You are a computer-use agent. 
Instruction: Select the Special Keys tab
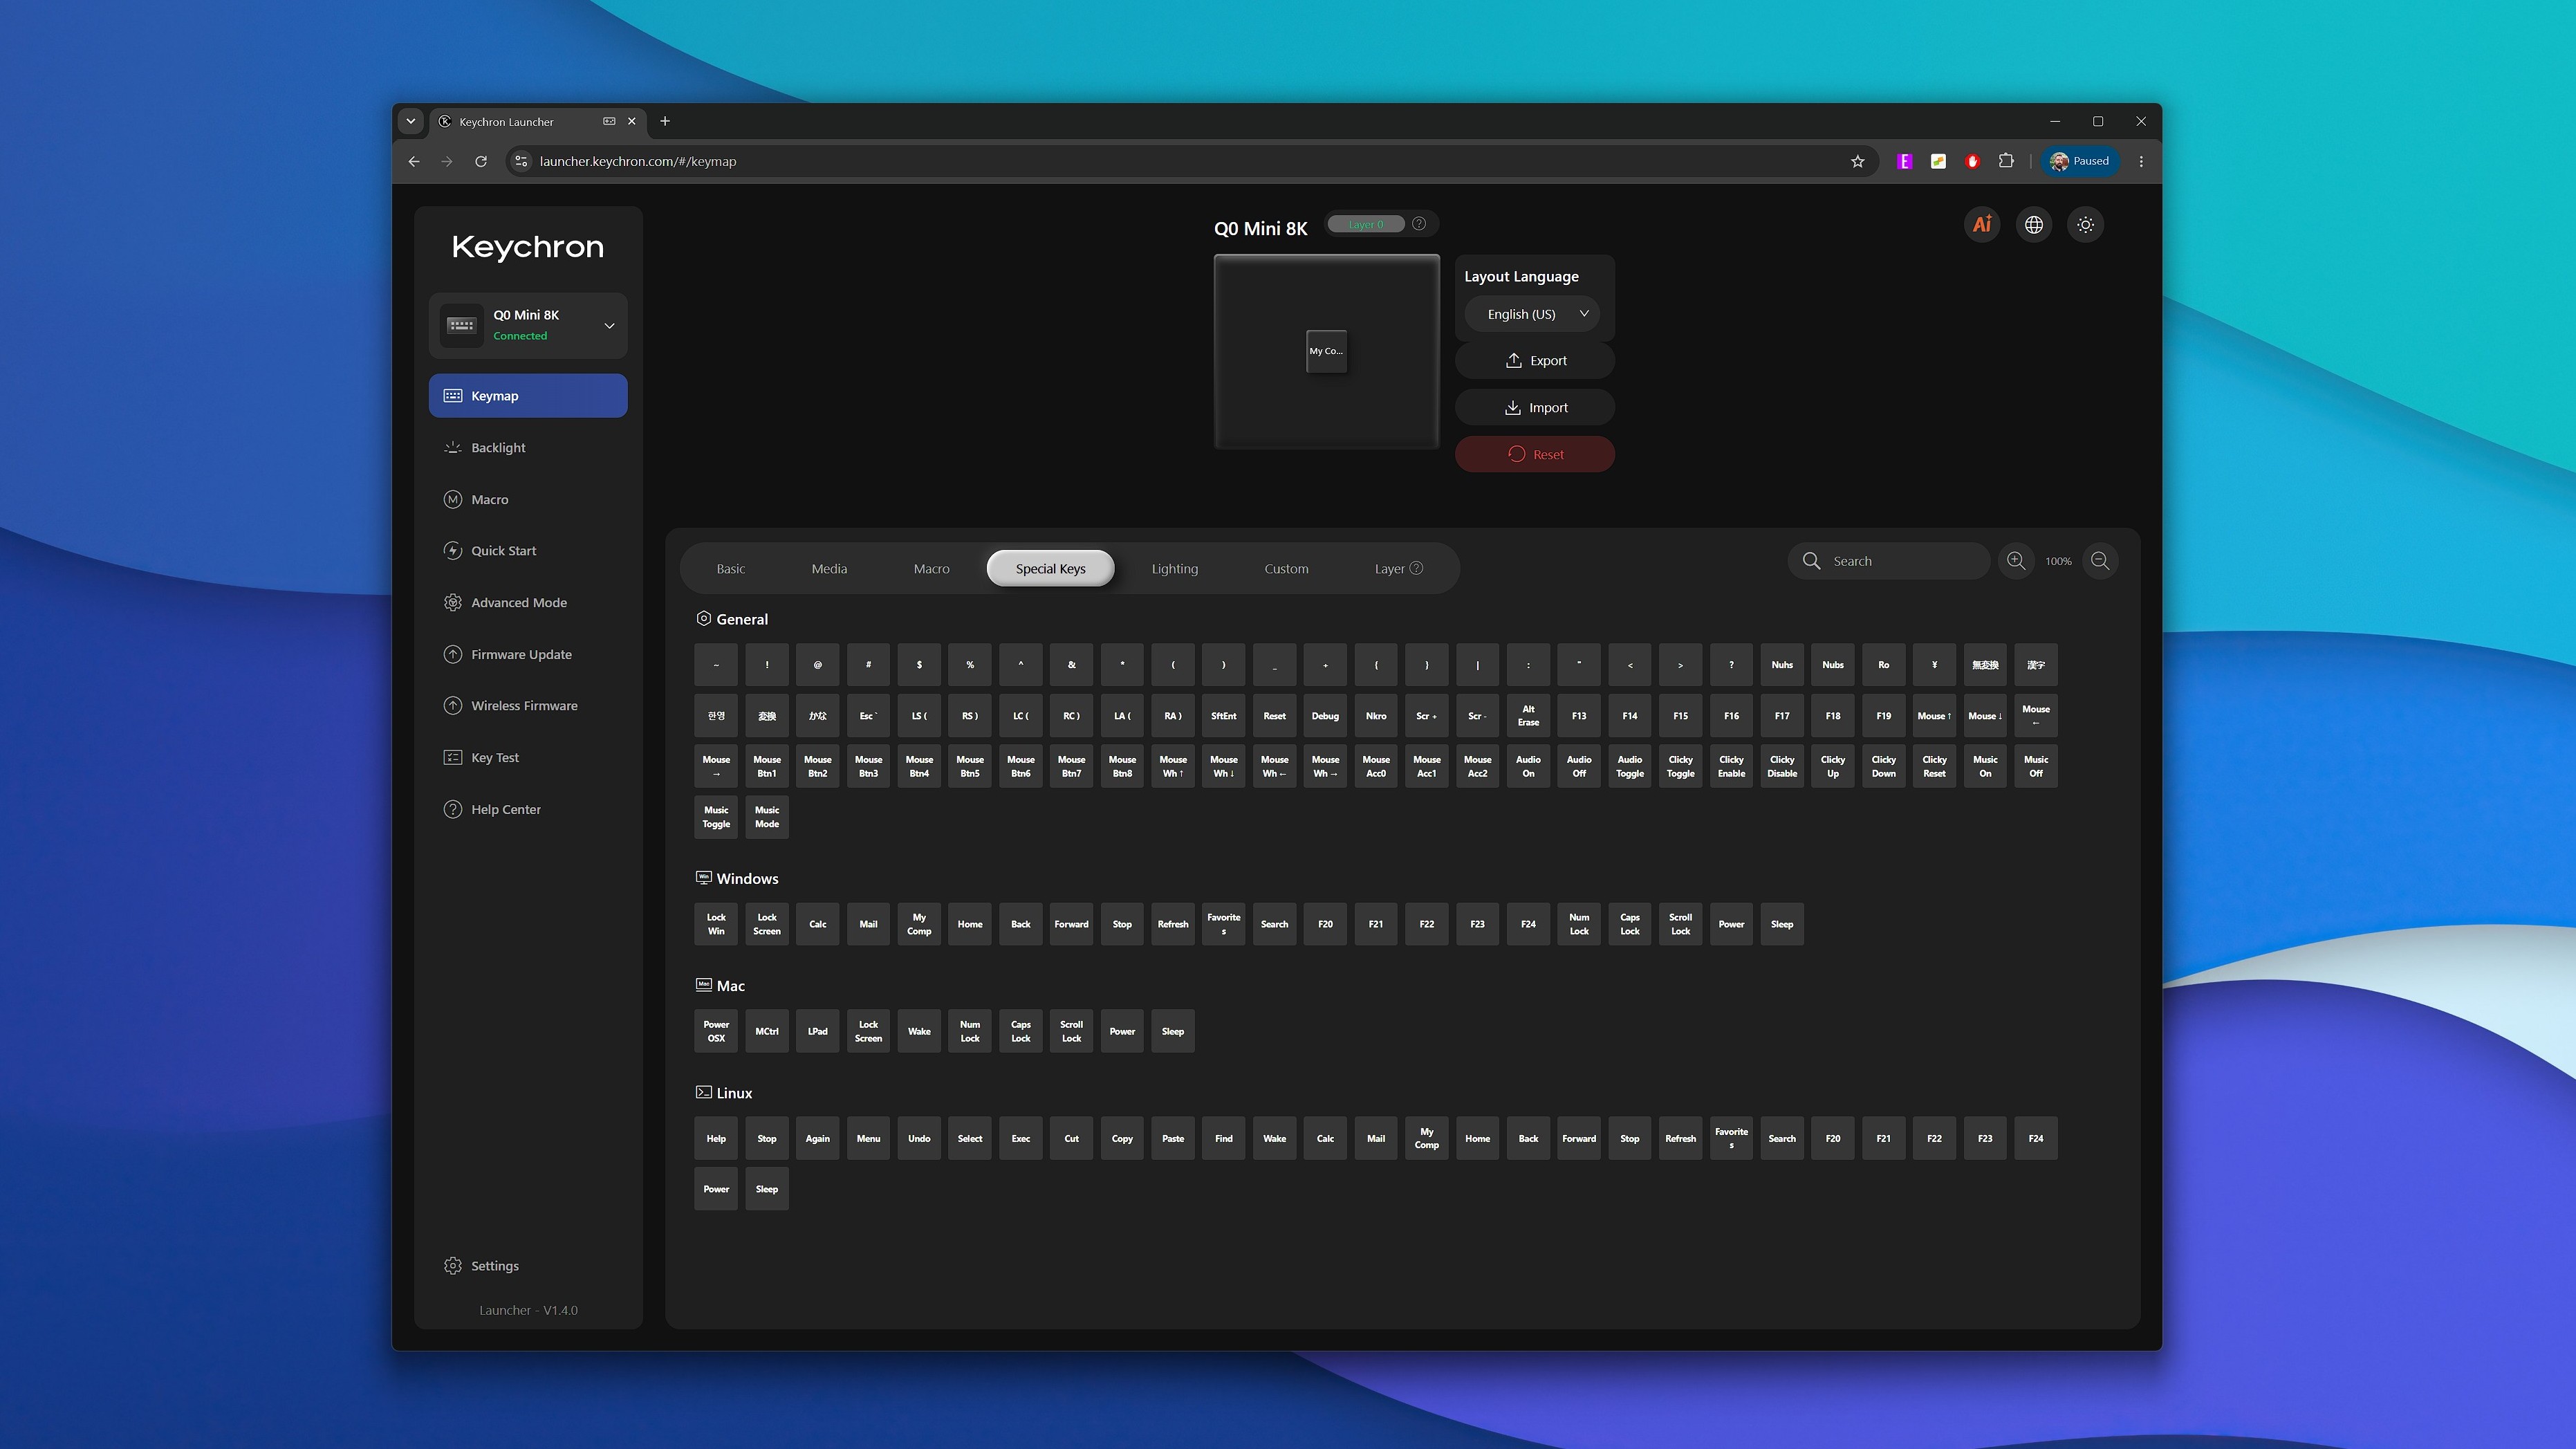click(1050, 568)
